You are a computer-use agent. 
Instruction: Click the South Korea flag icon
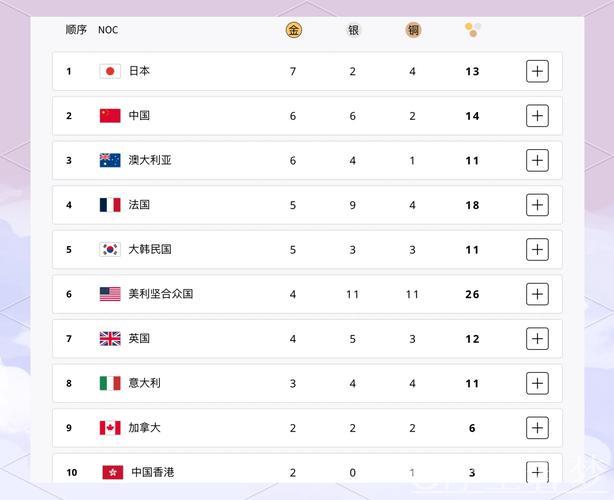pyautogui.click(x=110, y=249)
